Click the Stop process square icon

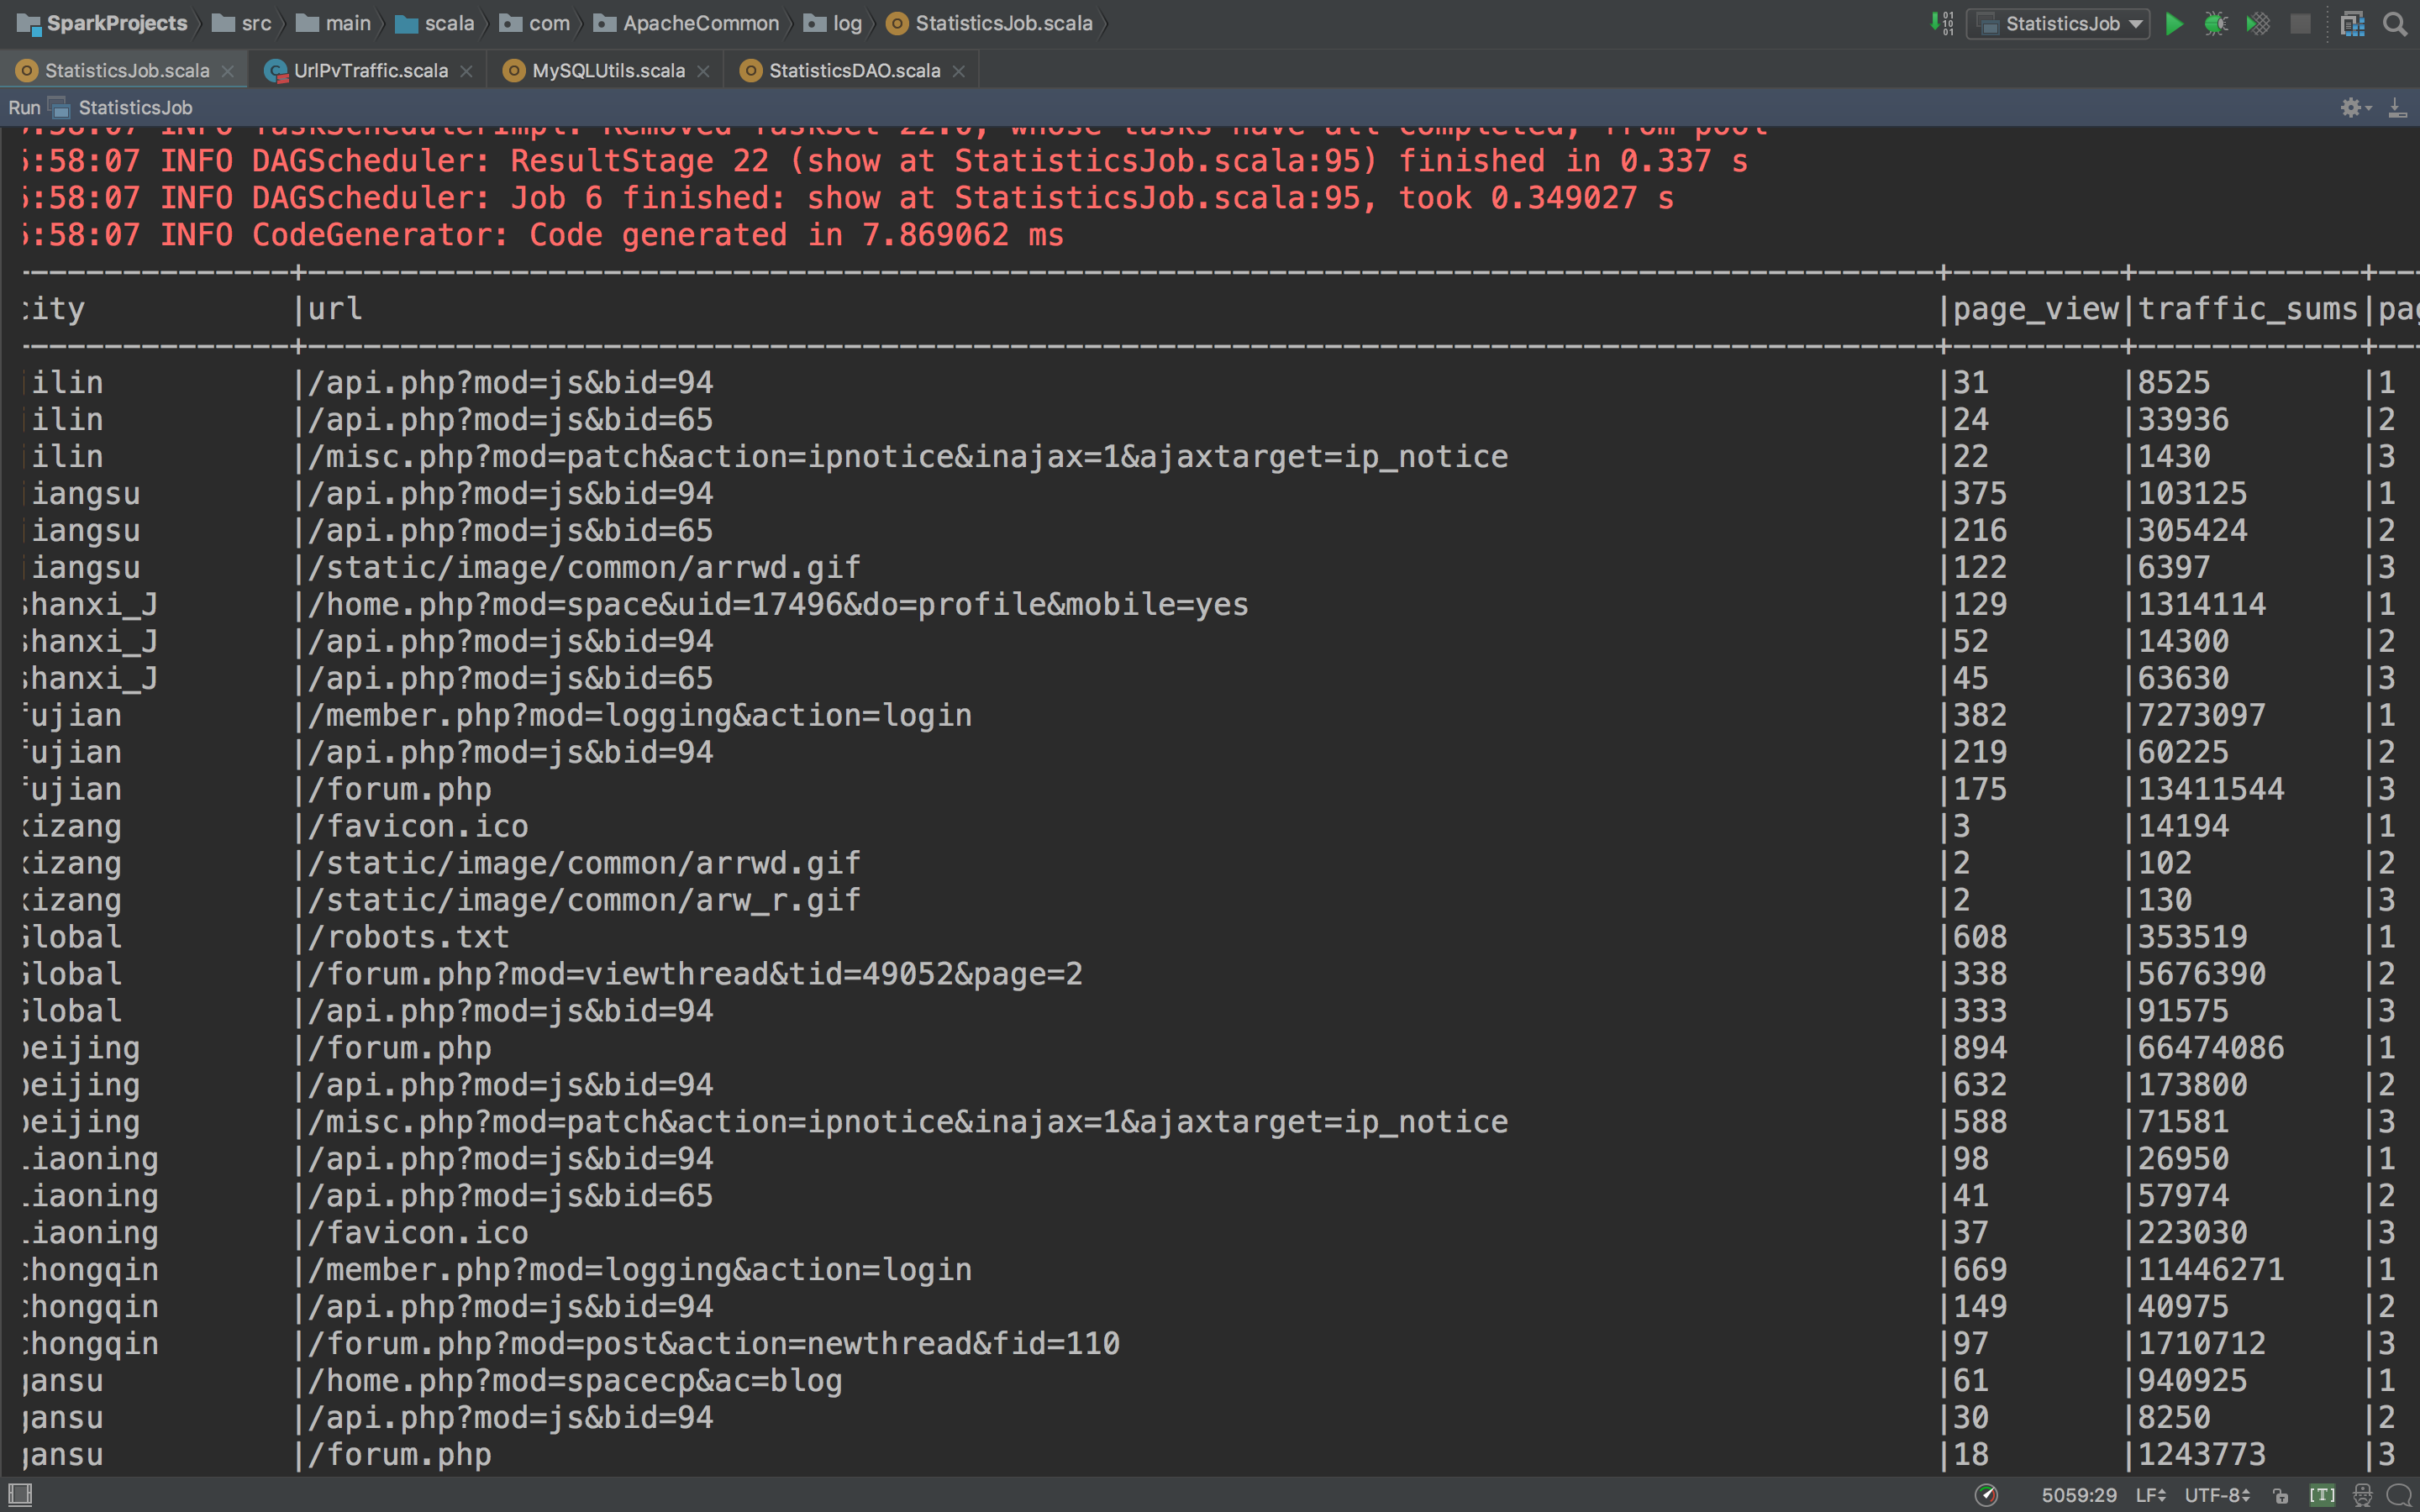pyautogui.click(x=2300, y=23)
